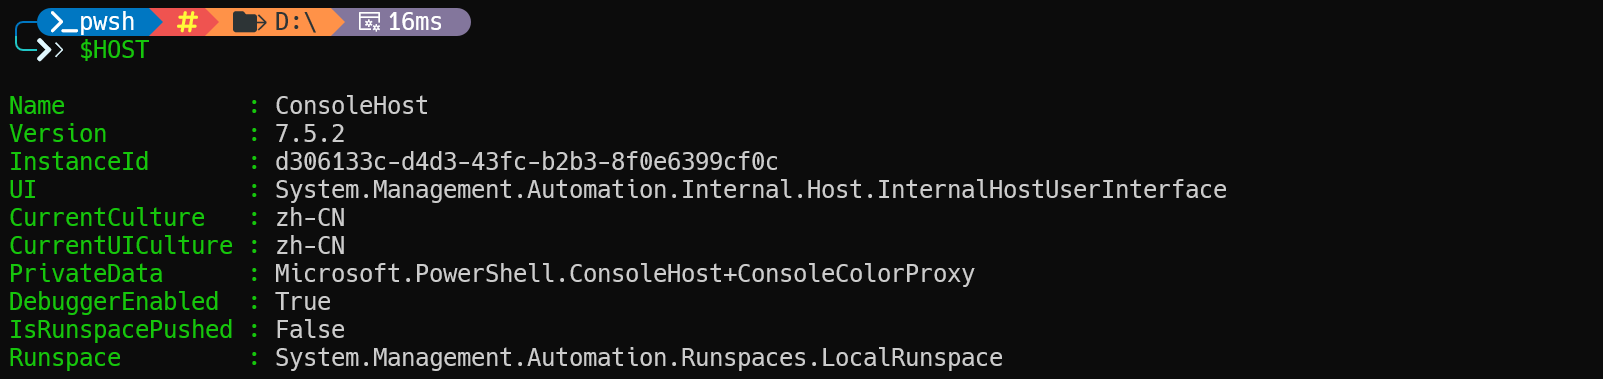Viewport: 1603px width, 379px height.
Task: Click the $HOST command text
Action: 114,50
